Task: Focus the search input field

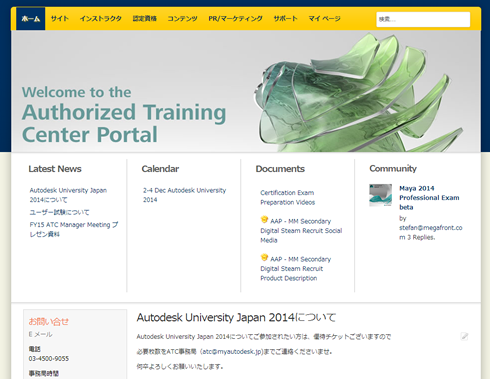Action: coord(423,19)
